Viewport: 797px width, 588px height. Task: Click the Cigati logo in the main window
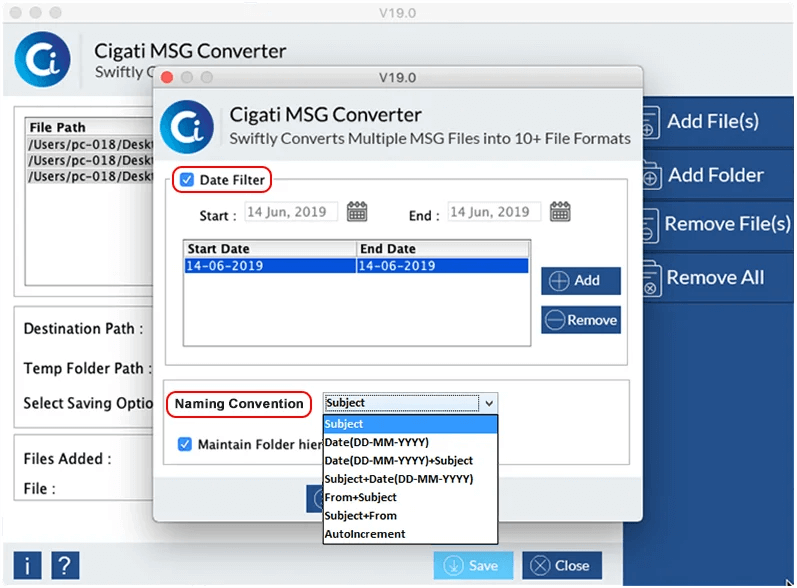tap(43, 59)
